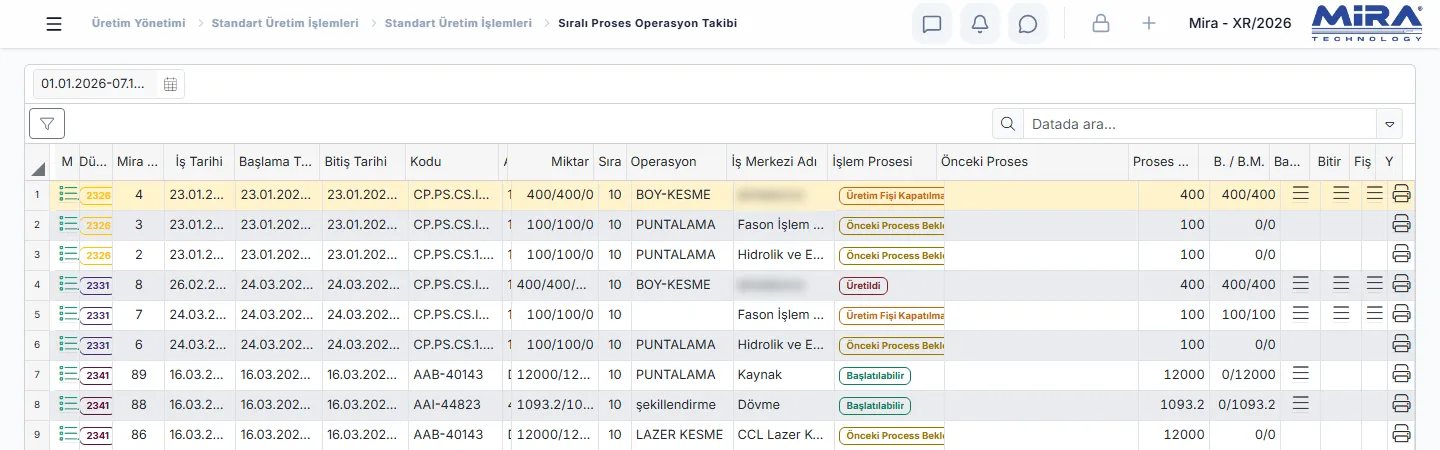This screenshot has height=450, width=1440.
Task: Click 'Üretim Fişi Kapatılma' status in row 1
Action: pos(892,195)
